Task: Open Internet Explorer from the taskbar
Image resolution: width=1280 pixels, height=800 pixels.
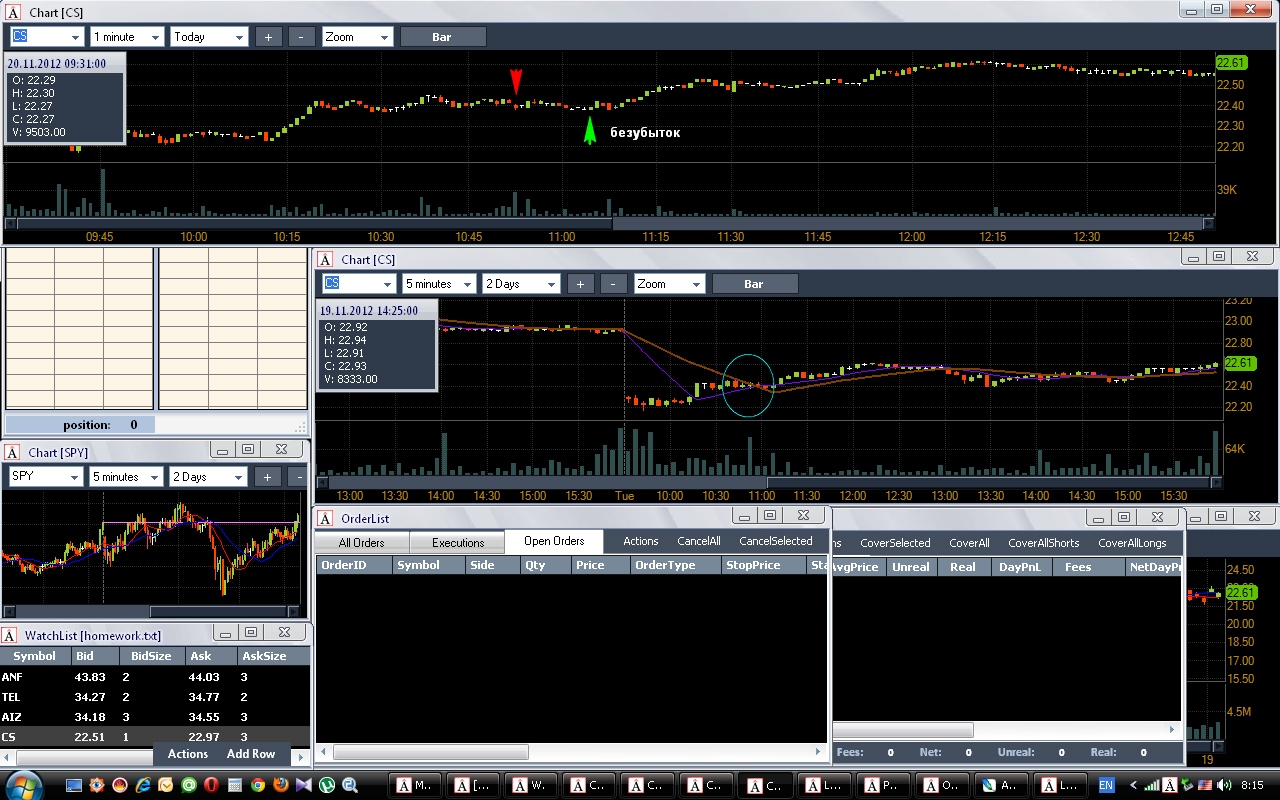Action: [x=143, y=785]
